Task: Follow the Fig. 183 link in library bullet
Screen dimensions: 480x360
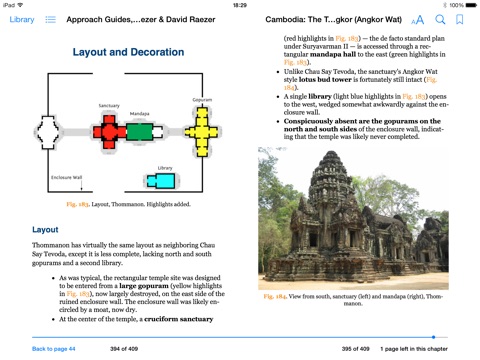Action: 414,96
